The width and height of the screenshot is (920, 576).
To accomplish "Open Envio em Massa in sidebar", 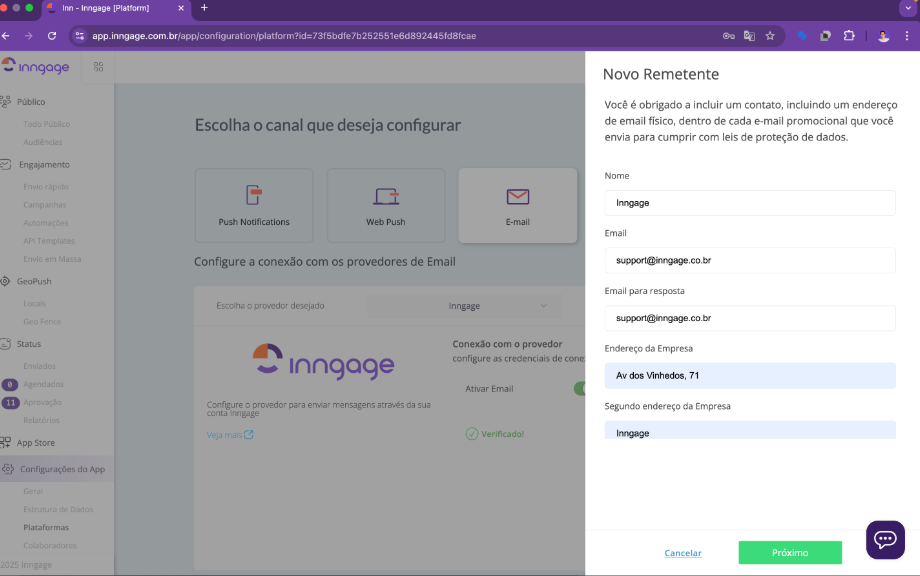I will point(52,259).
